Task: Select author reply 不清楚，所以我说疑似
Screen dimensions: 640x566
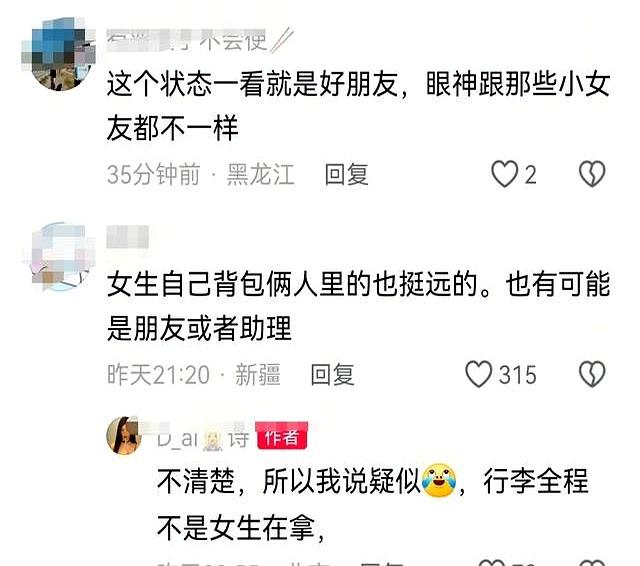Action: coord(289,481)
